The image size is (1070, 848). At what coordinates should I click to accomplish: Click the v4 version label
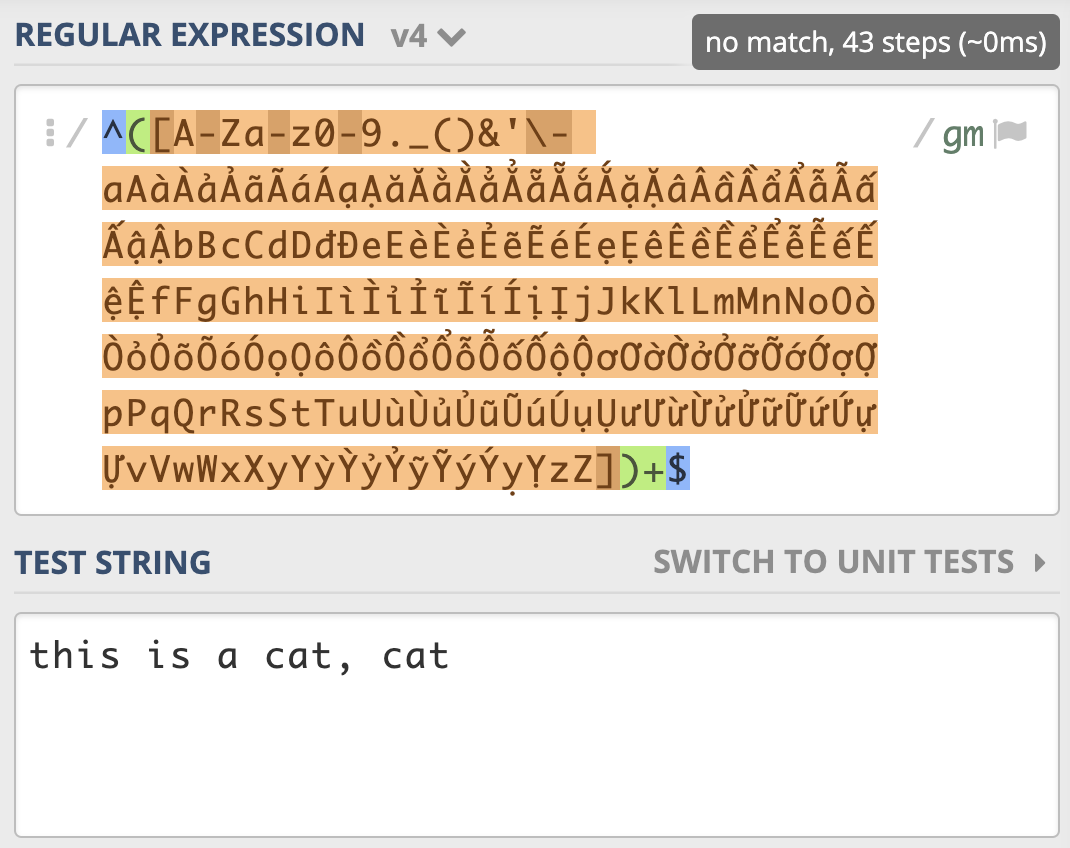pos(409,36)
